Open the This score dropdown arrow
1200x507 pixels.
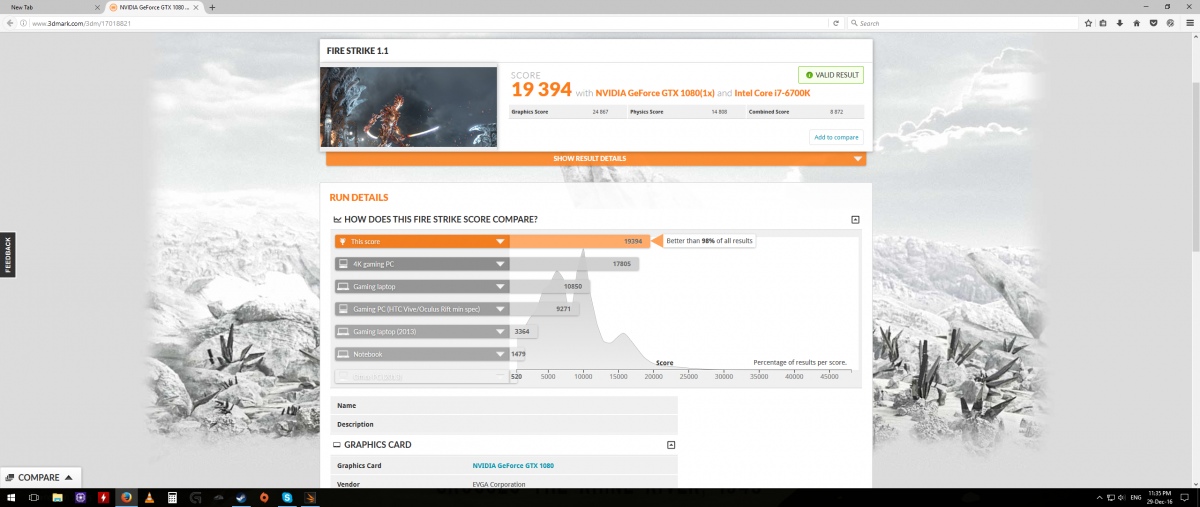500,241
